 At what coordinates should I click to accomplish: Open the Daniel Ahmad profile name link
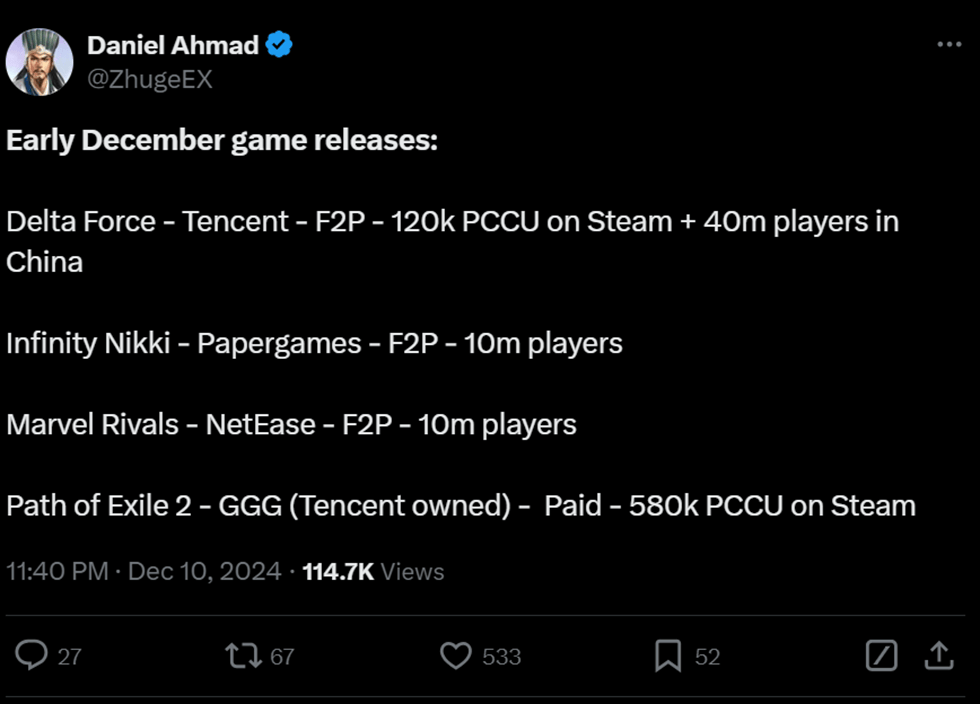click(x=173, y=45)
